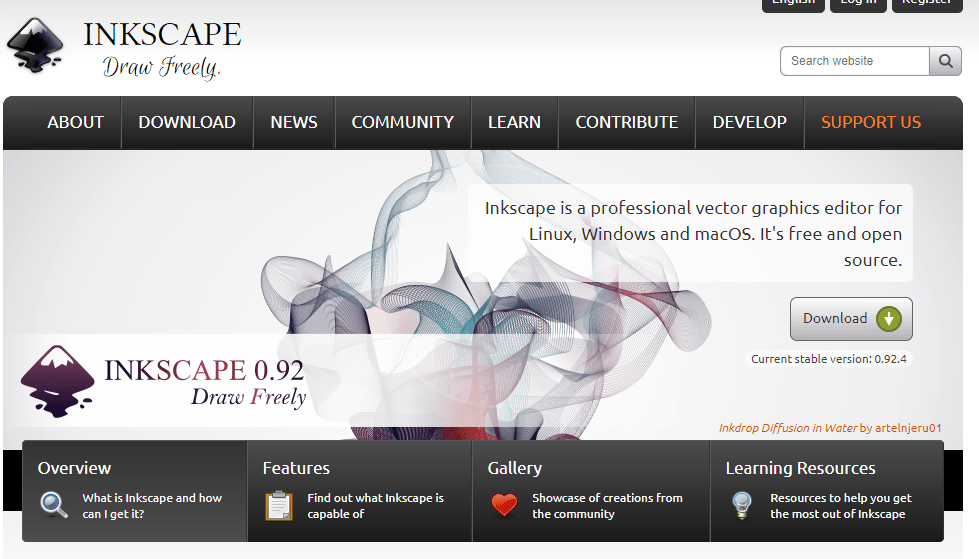Click 'Current stable version: 0.92.4' text
The width and height of the screenshot is (979, 559).
[829, 359]
